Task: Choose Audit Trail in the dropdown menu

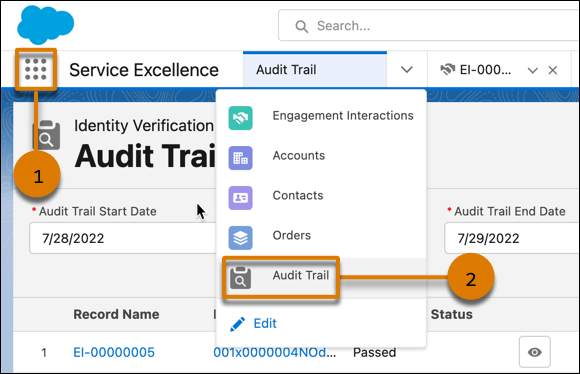Action: 321,277
